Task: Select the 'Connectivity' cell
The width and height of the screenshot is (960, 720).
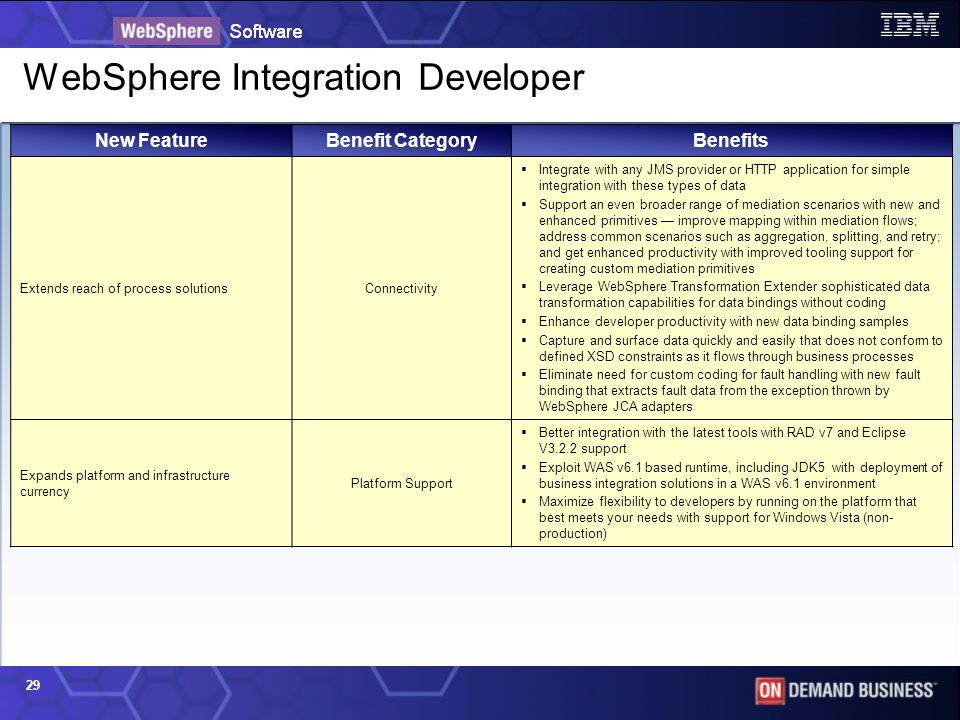Action: (x=401, y=288)
